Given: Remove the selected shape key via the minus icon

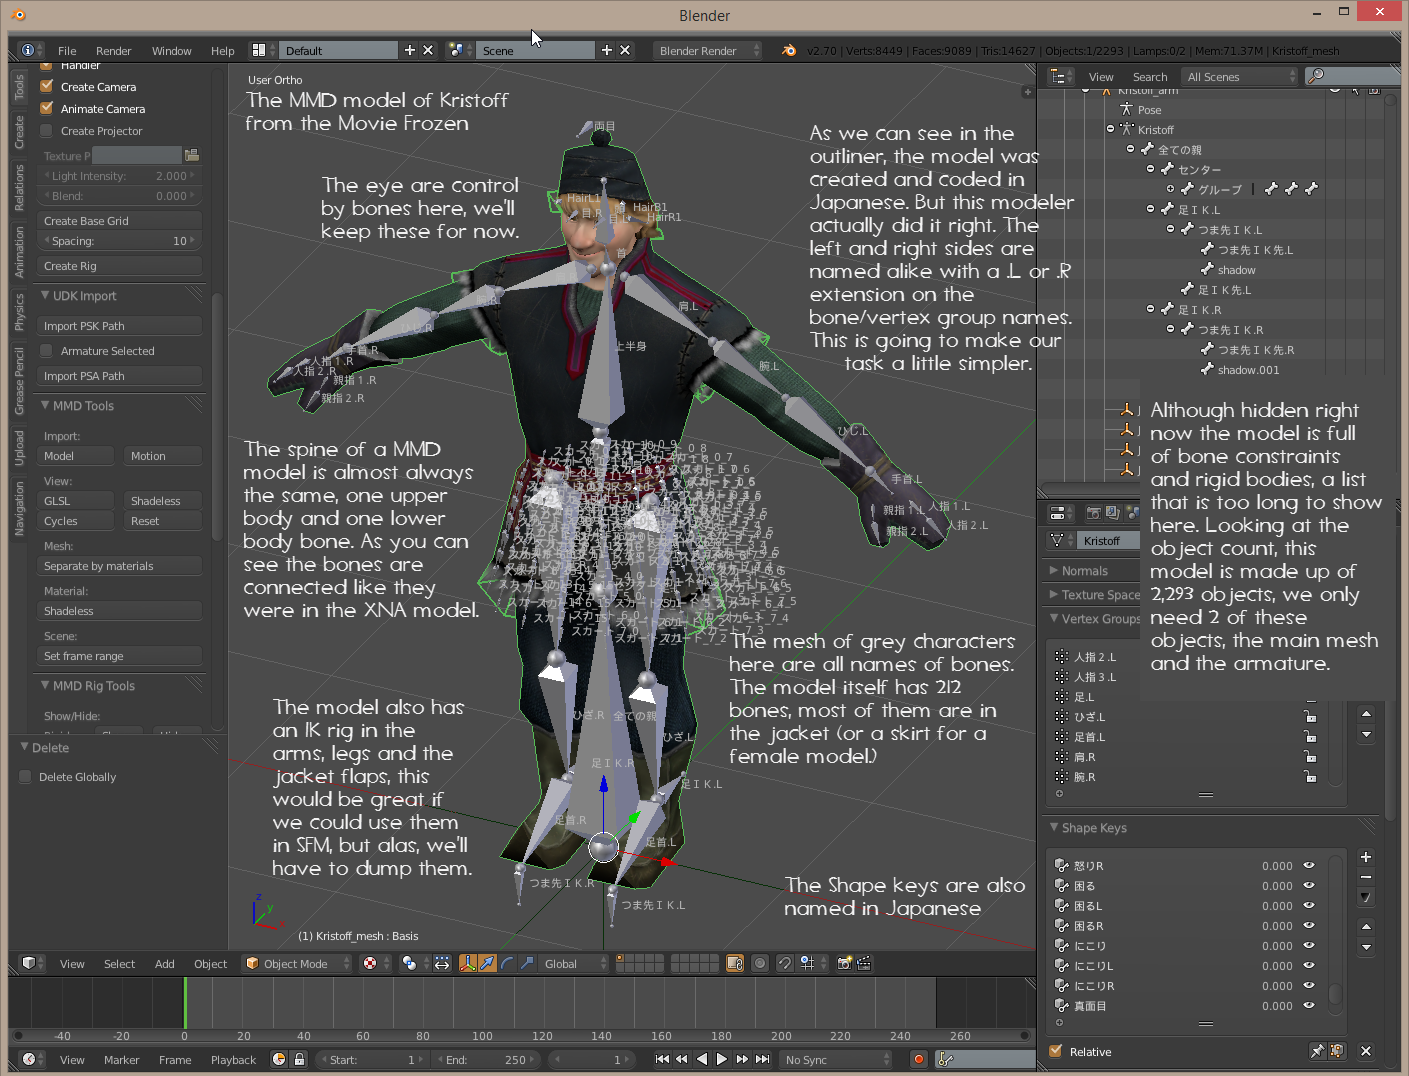Looking at the screenshot, I should (x=1366, y=877).
